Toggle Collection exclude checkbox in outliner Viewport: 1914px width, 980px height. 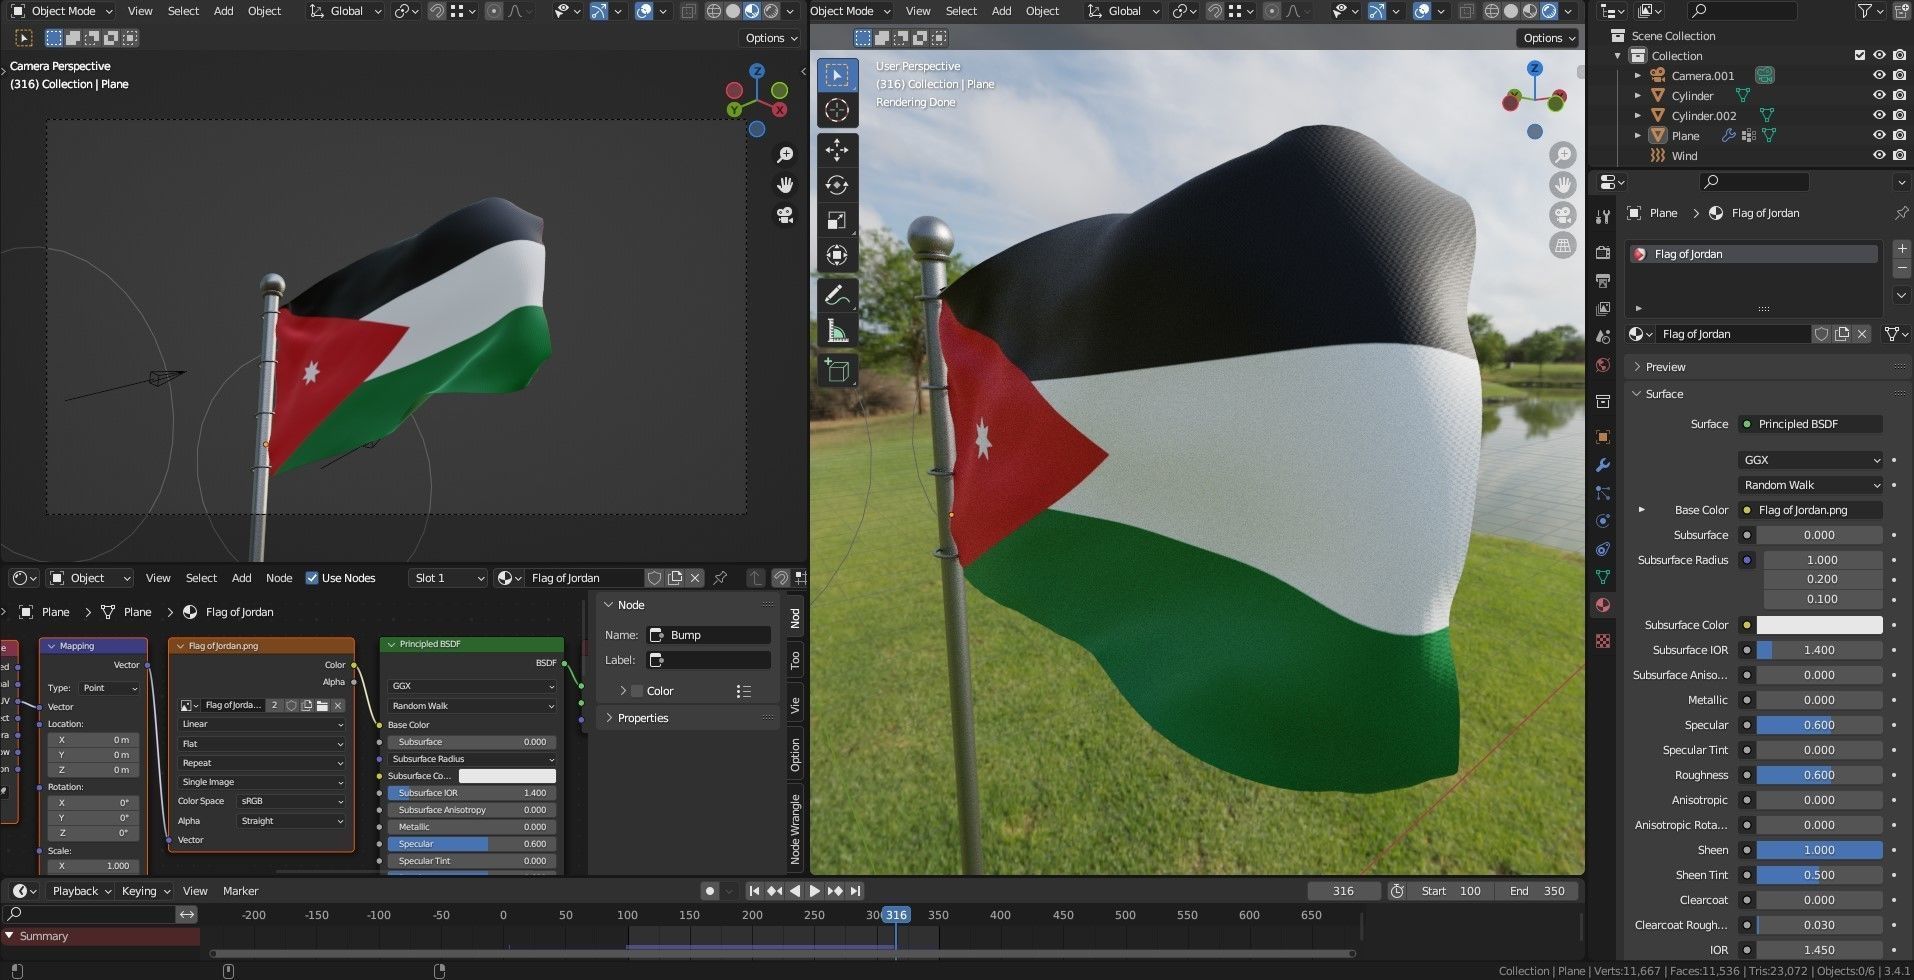tap(1860, 56)
